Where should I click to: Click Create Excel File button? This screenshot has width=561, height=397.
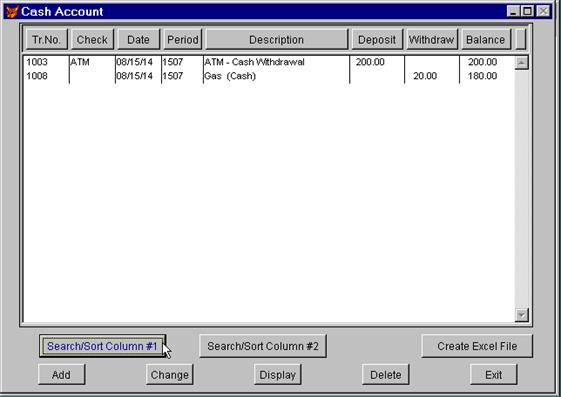point(477,346)
